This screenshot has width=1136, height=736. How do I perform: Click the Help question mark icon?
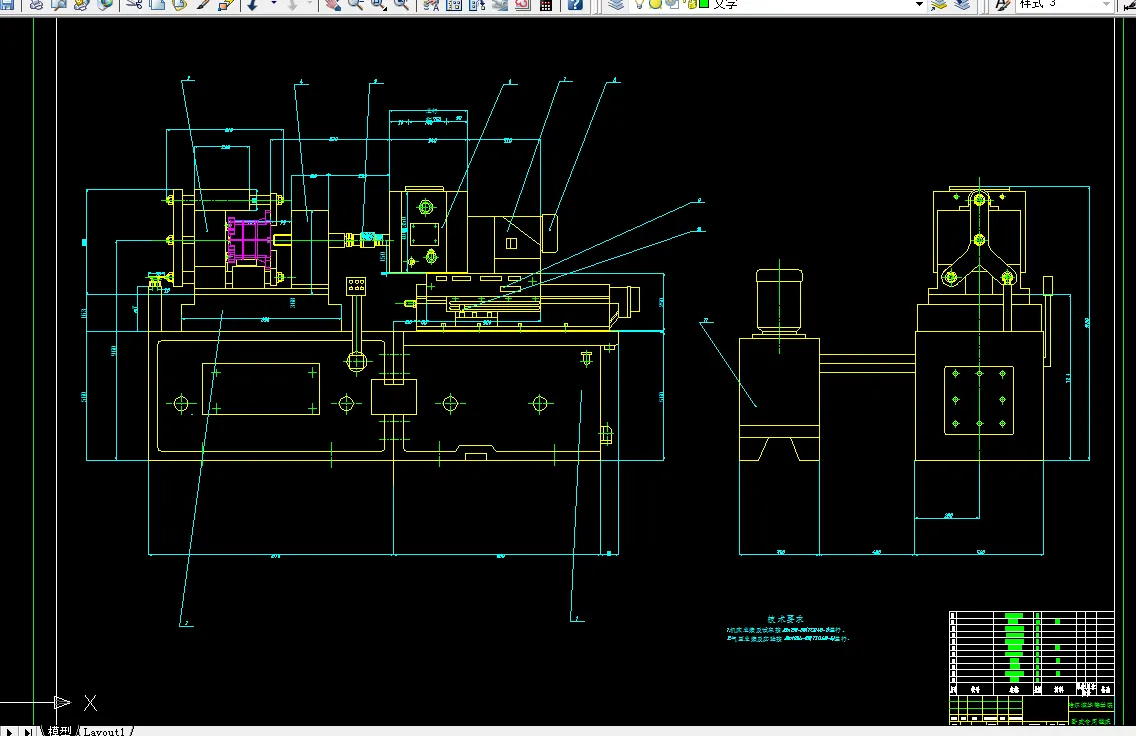click(575, 4)
